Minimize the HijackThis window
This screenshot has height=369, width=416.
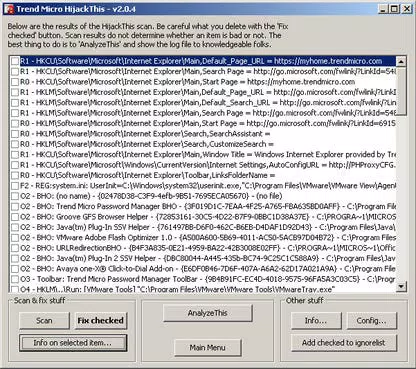tap(383, 9)
